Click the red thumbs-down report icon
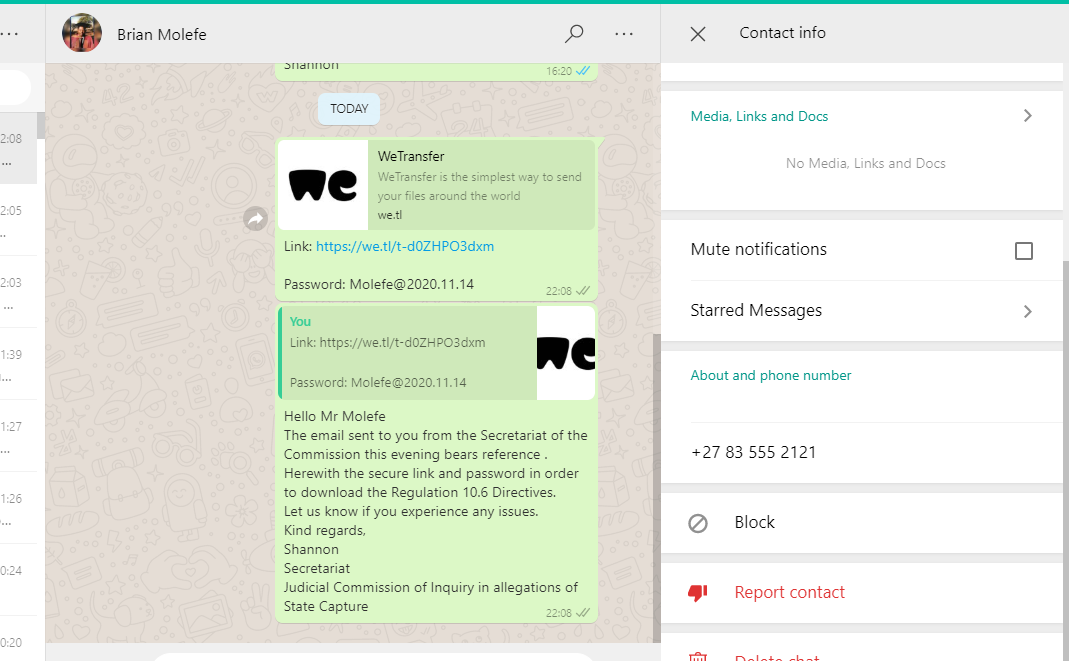The image size is (1069, 661). click(x=698, y=593)
